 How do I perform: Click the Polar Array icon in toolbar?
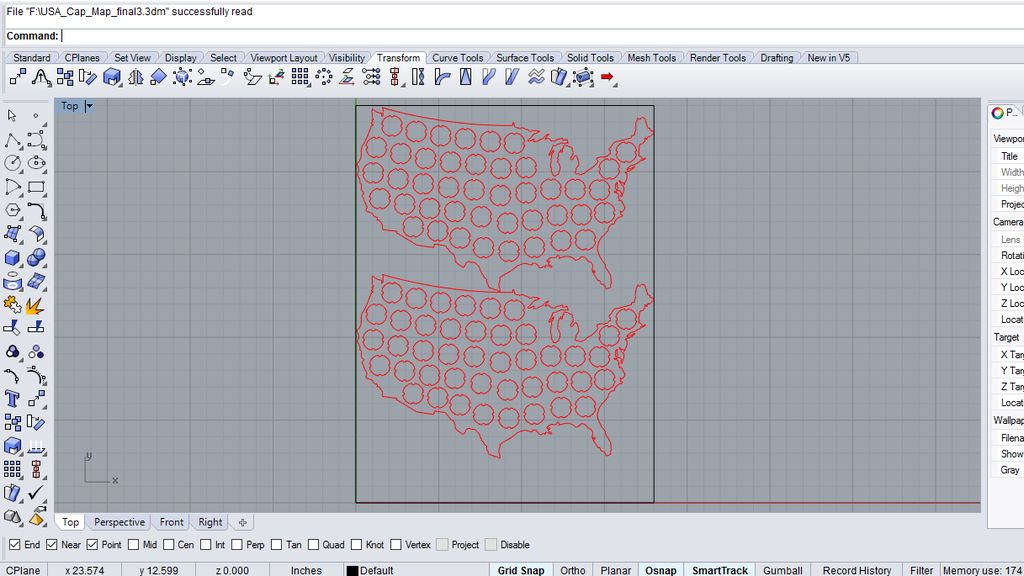coord(323,77)
